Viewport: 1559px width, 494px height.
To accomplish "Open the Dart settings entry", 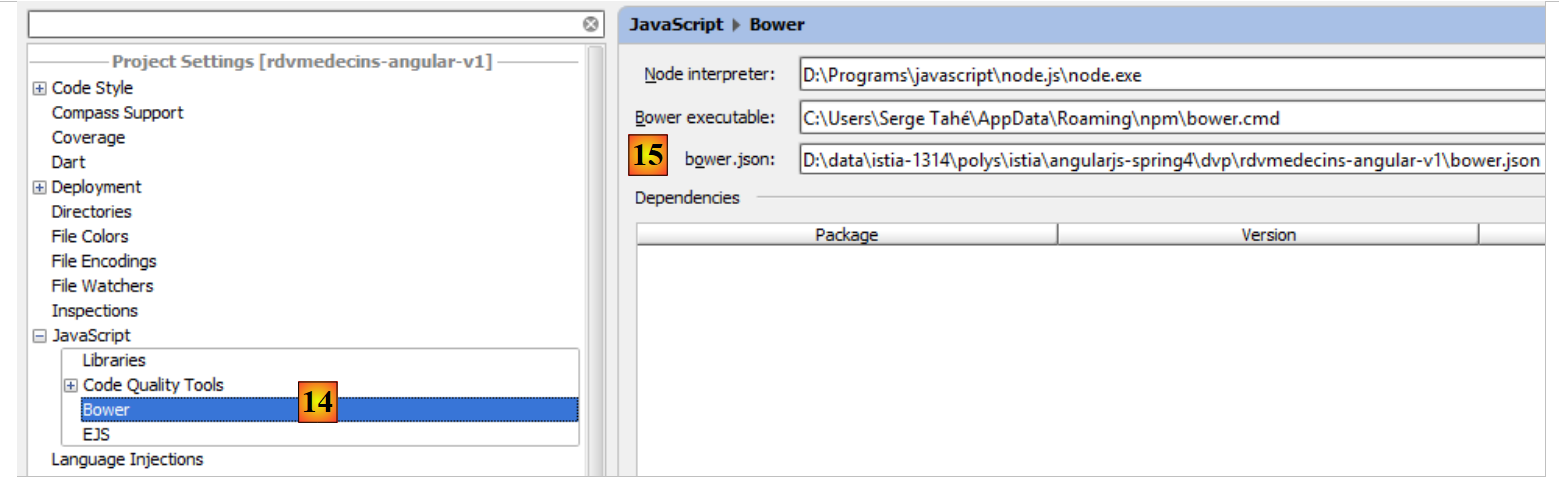I will [68, 162].
